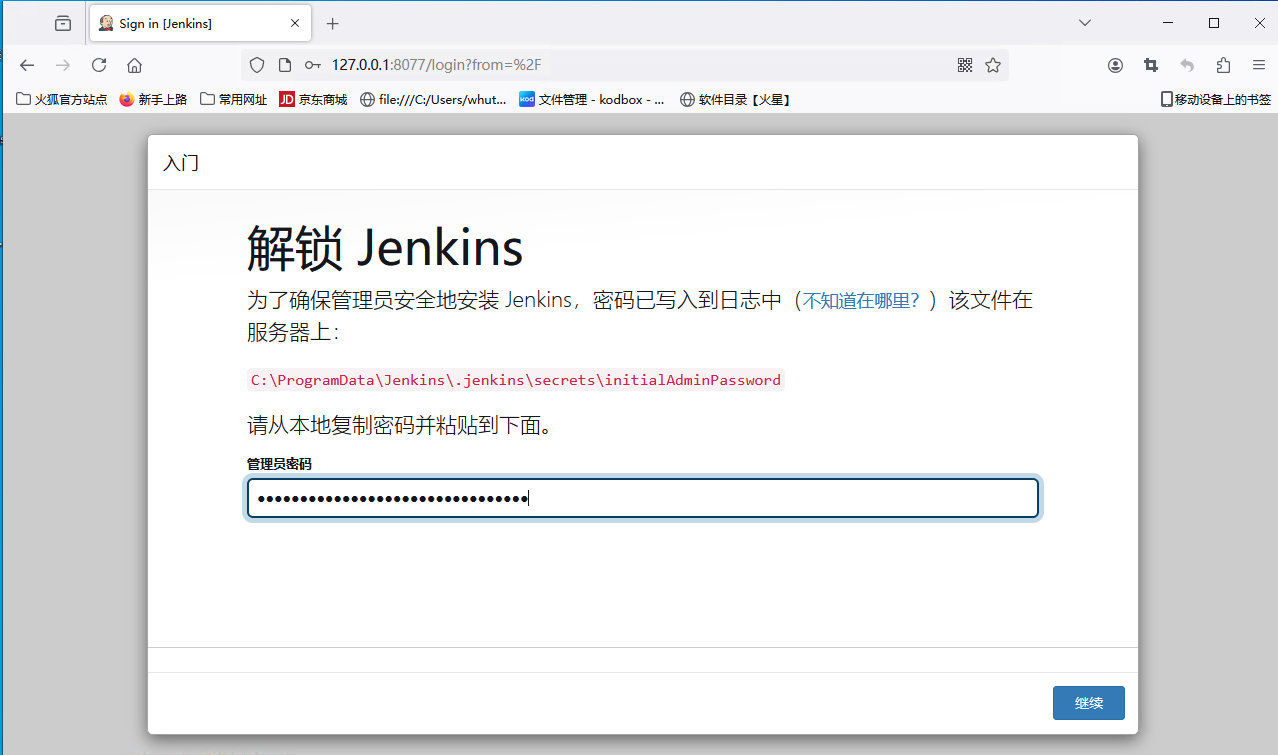Open the list all tabs dropdown
Viewport: 1278px width, 755px height.
1085,23
